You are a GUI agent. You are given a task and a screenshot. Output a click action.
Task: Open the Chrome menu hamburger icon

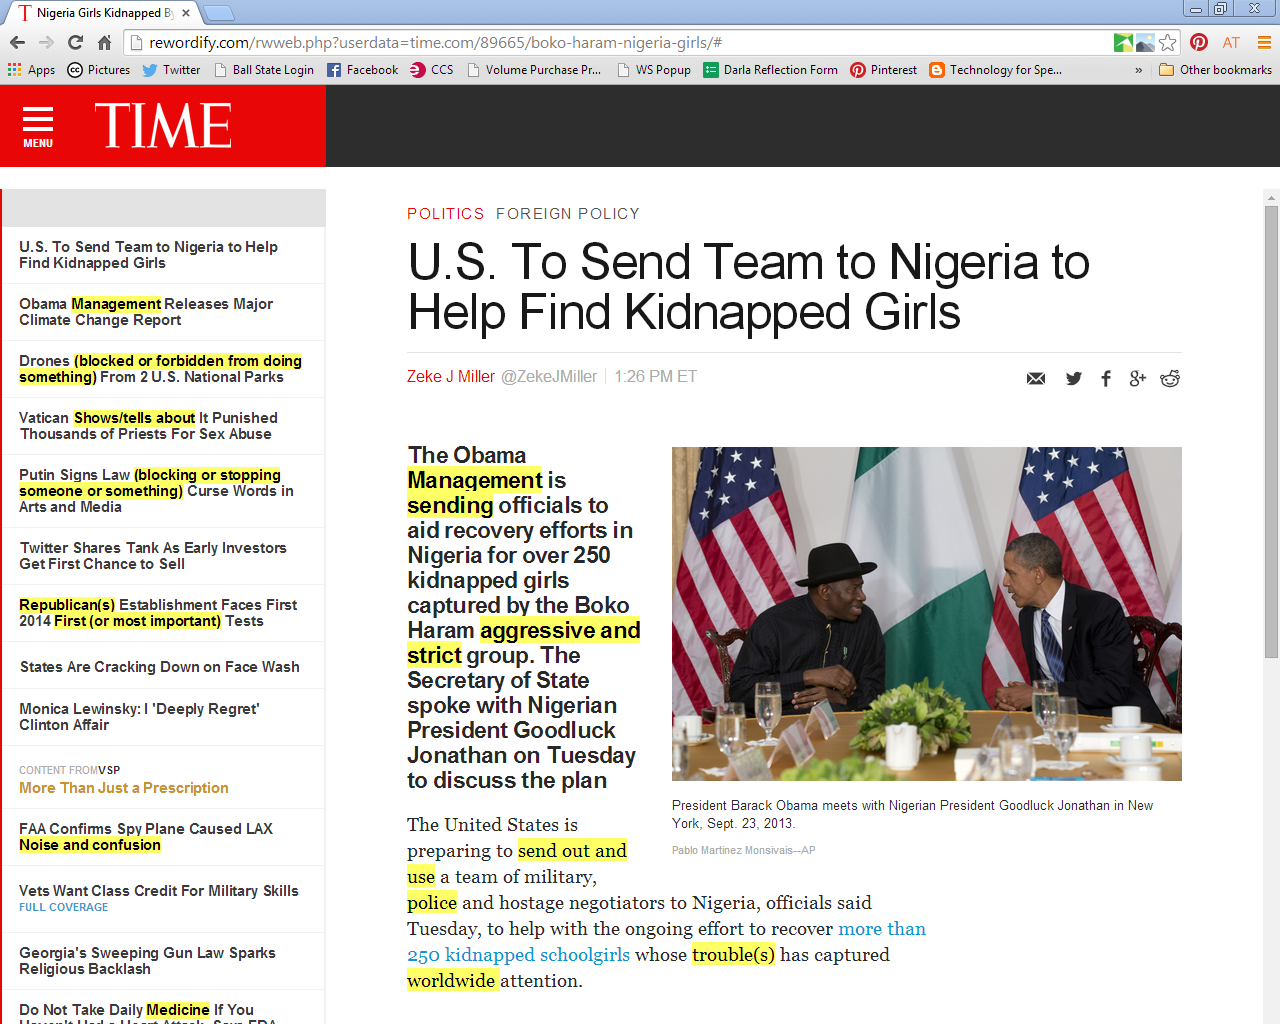1264,42
